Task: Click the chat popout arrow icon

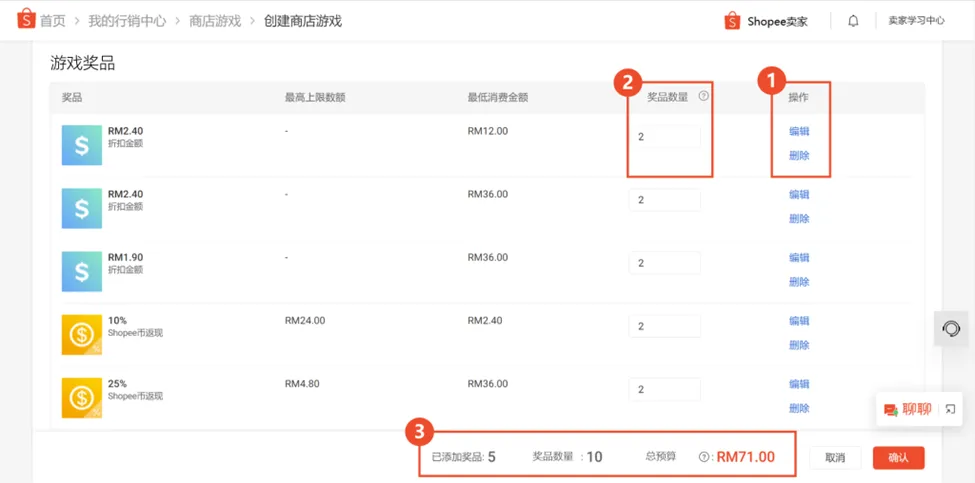Action: [950, 409]
